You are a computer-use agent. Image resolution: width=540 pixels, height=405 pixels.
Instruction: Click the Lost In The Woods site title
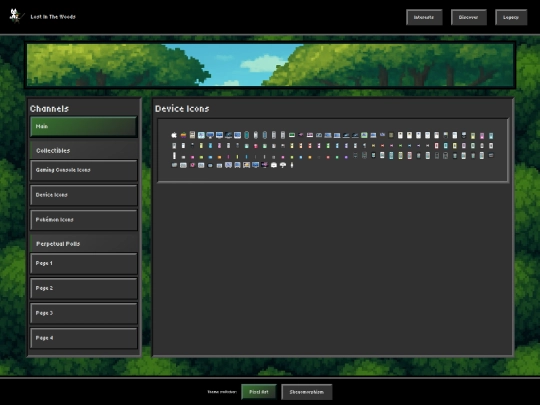point(53,17)
